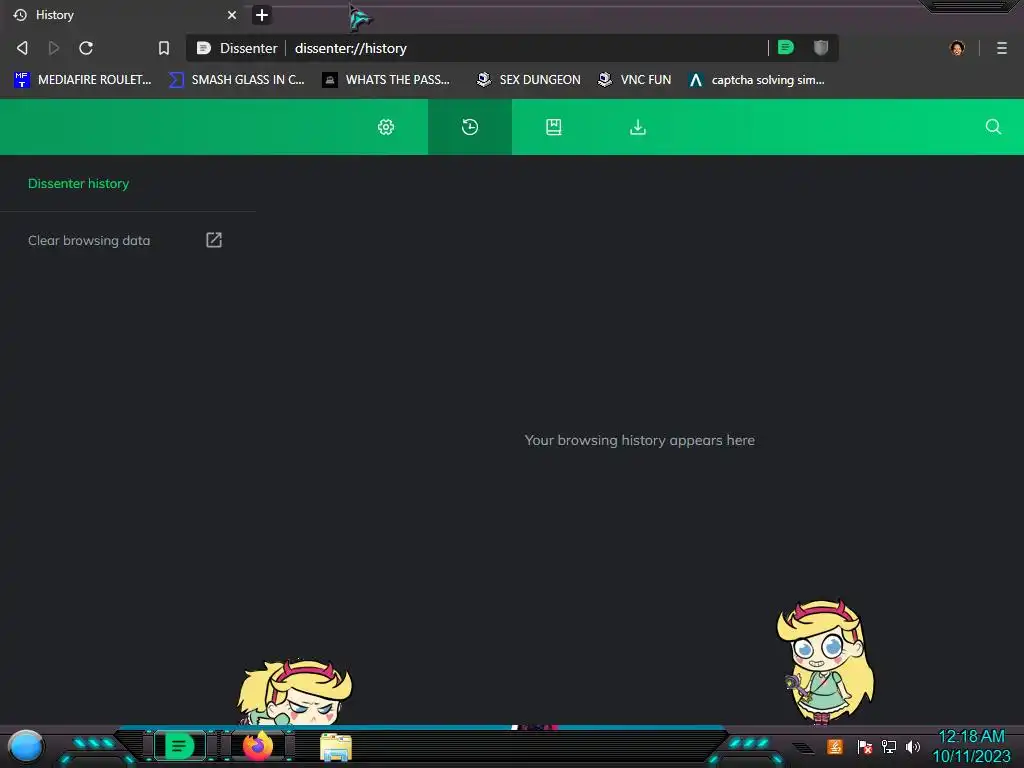Open the green Dissenter comment icon in the address bar
Screen dimensions: 1024x768
(786, 47)
